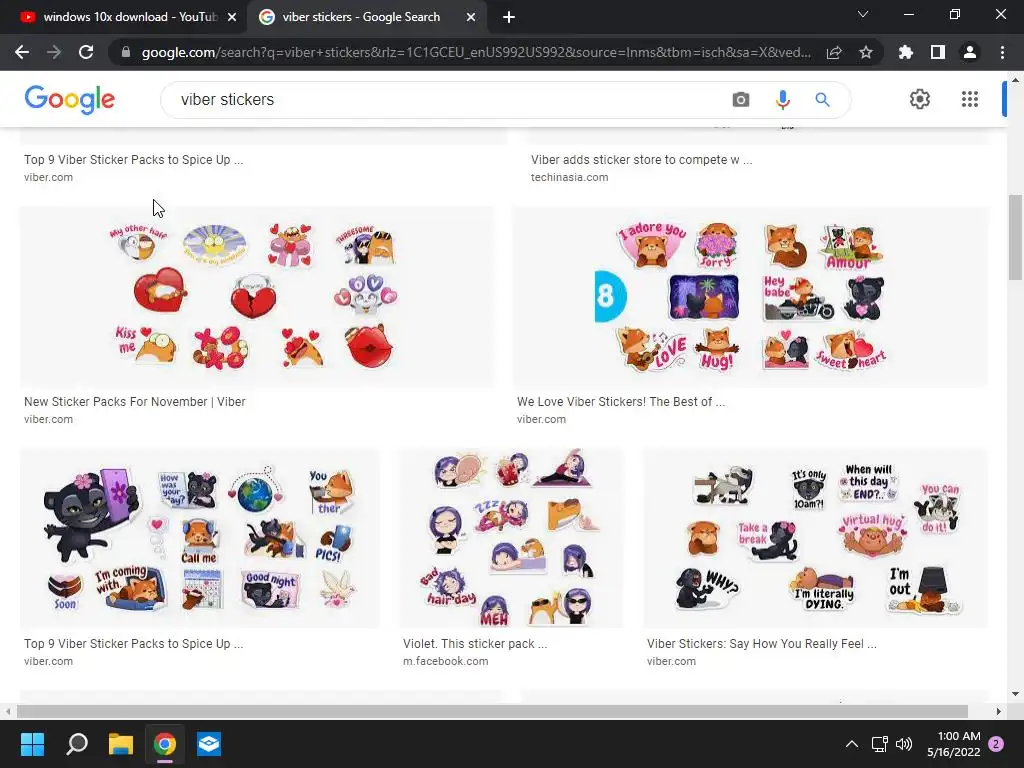Open Viber adds sticker store link
This screenshot has width=1024, height=768.
641,159
